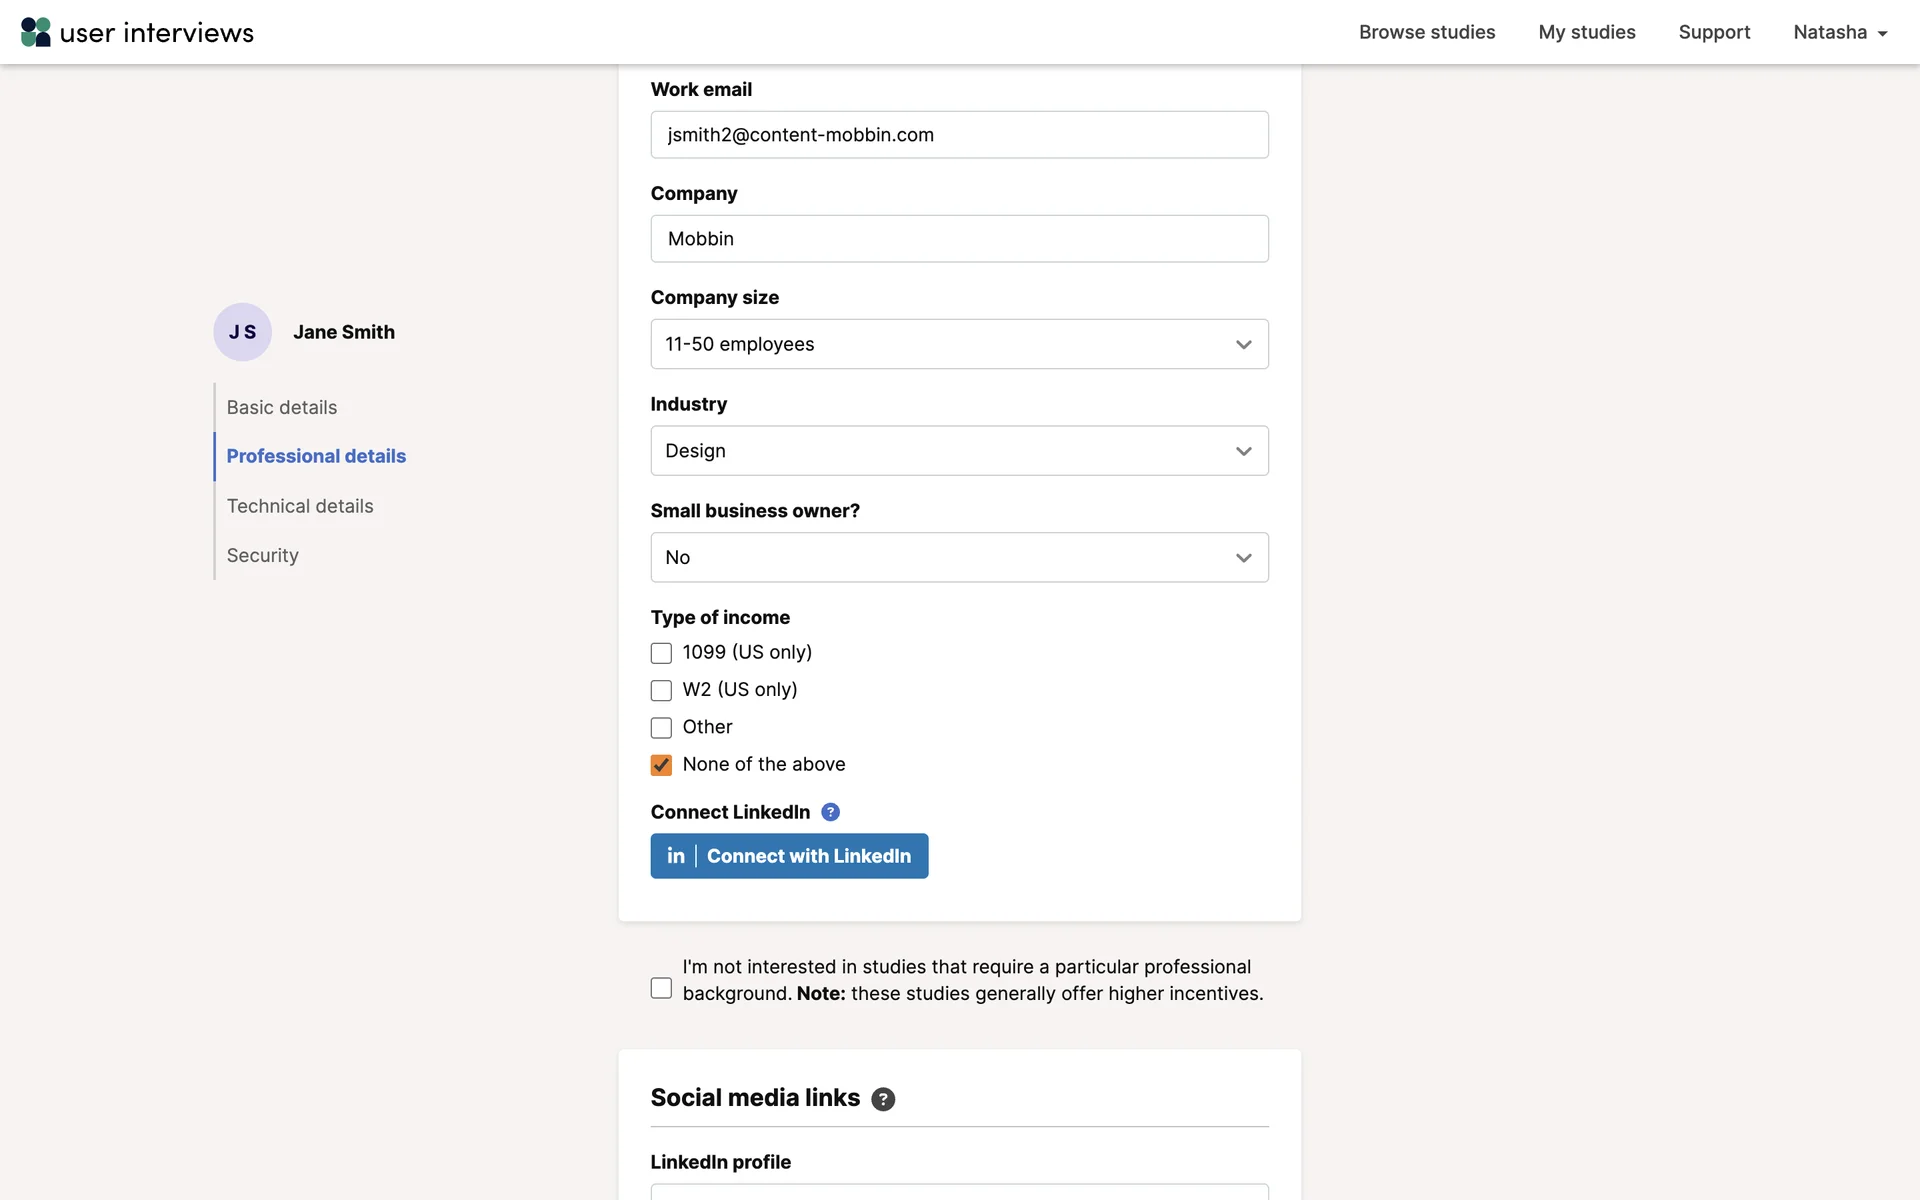Open the Support link

[1714, 32]
